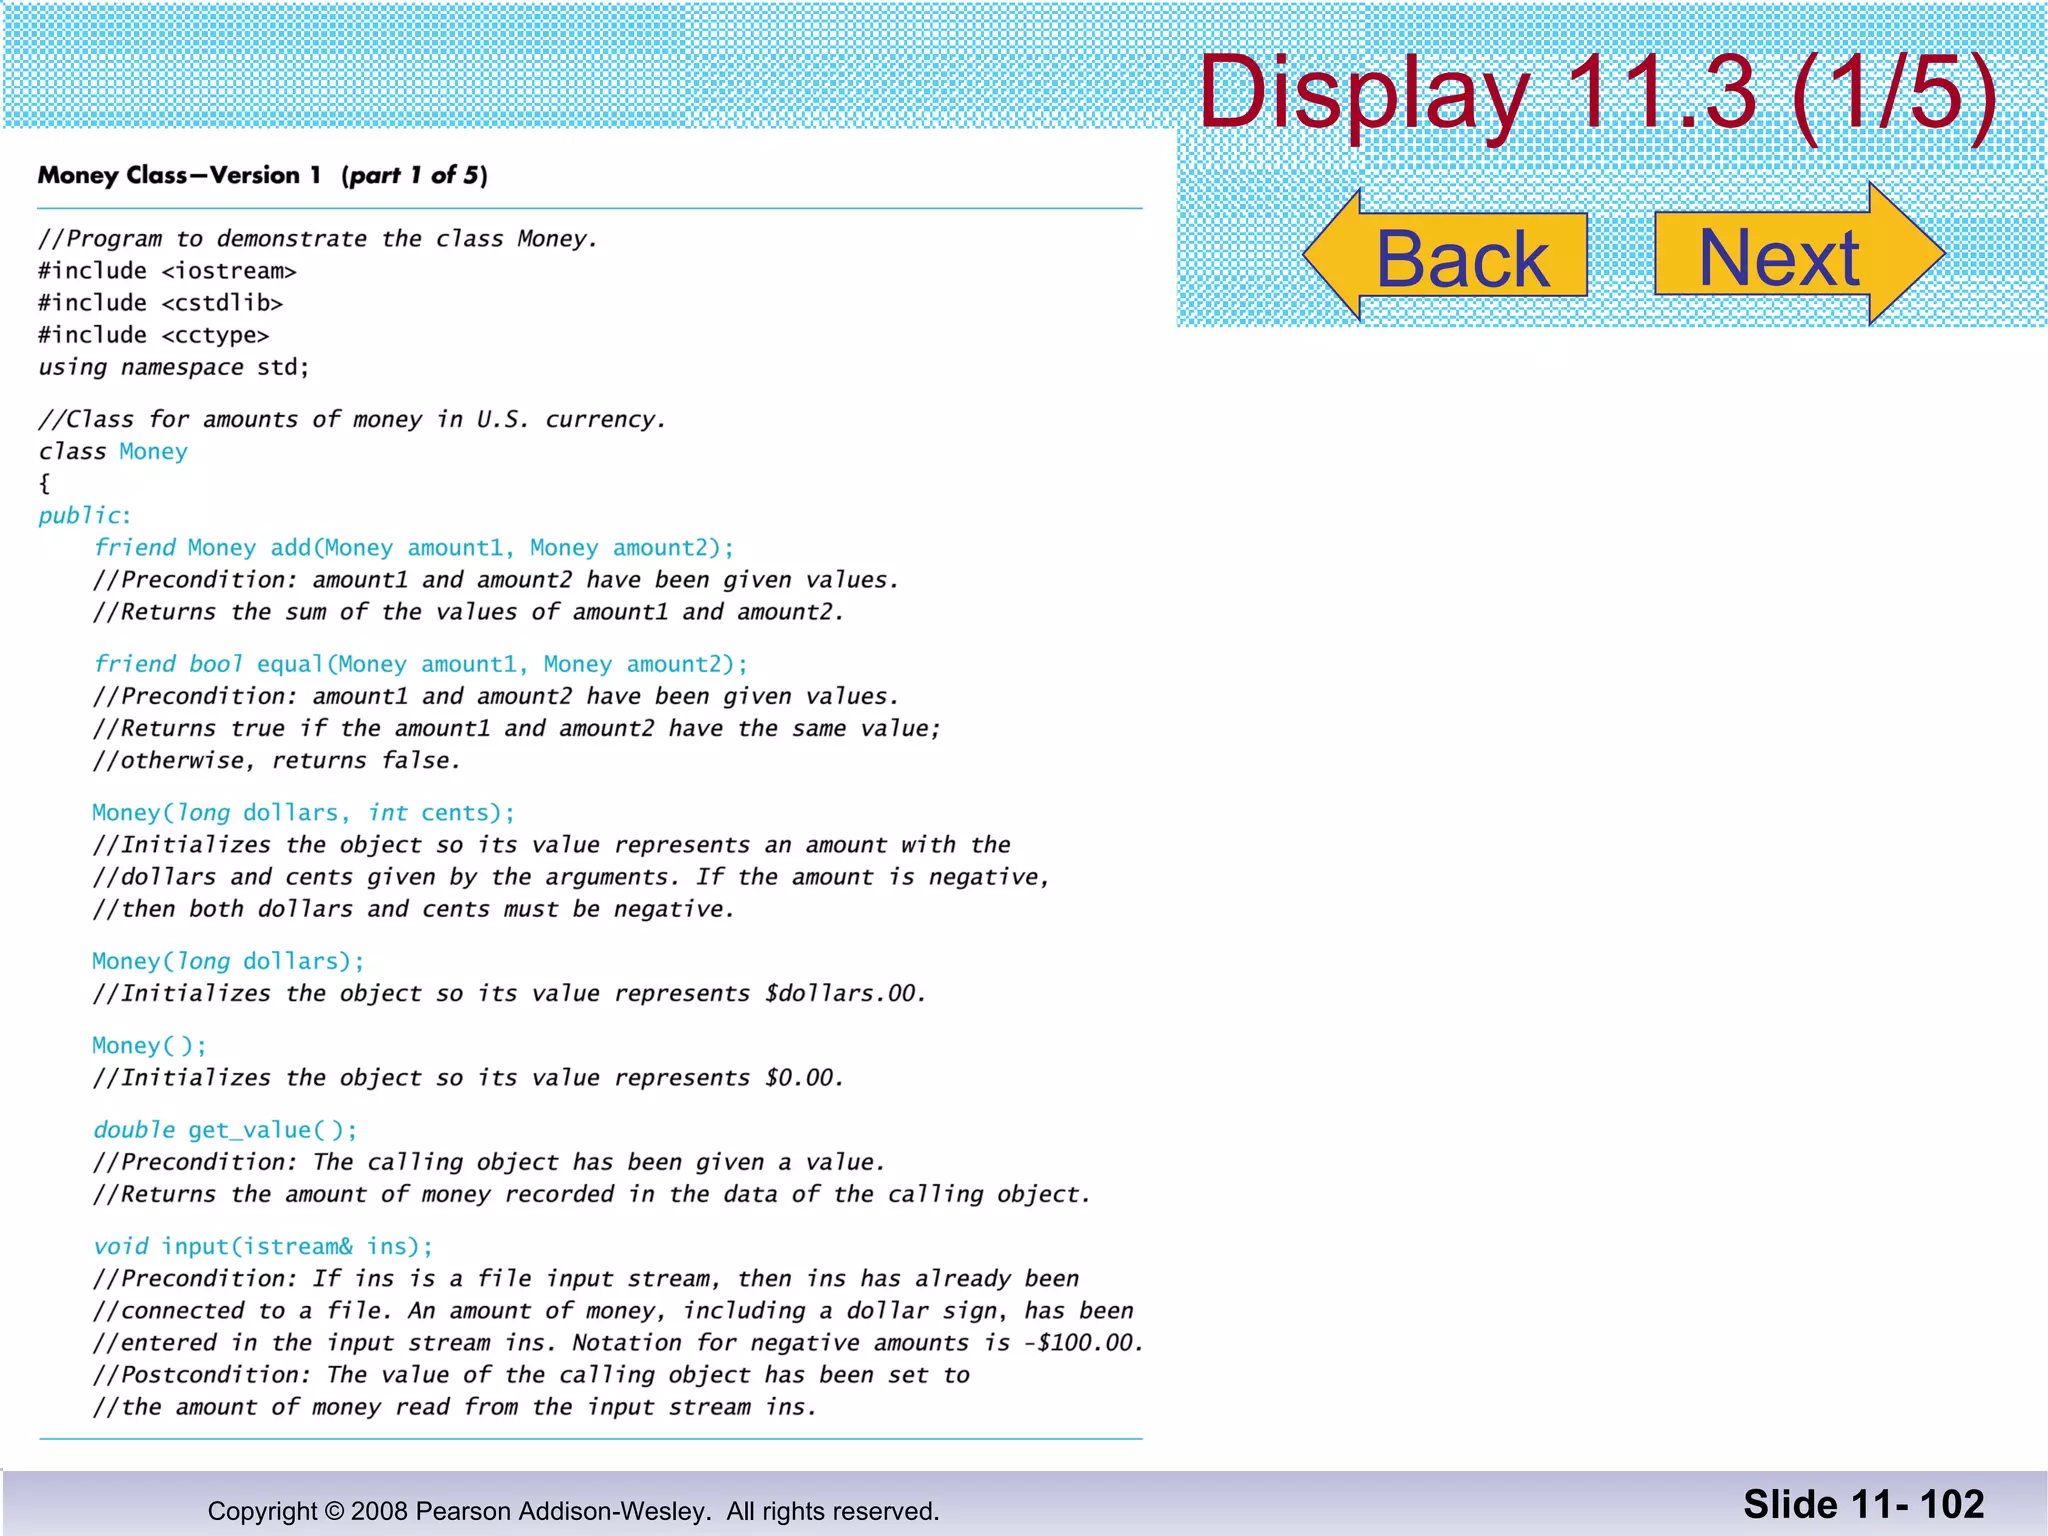Click the //Postcondition comment line
The width and height of the screenshot is (2048, 1536).
pos(531,1375)
